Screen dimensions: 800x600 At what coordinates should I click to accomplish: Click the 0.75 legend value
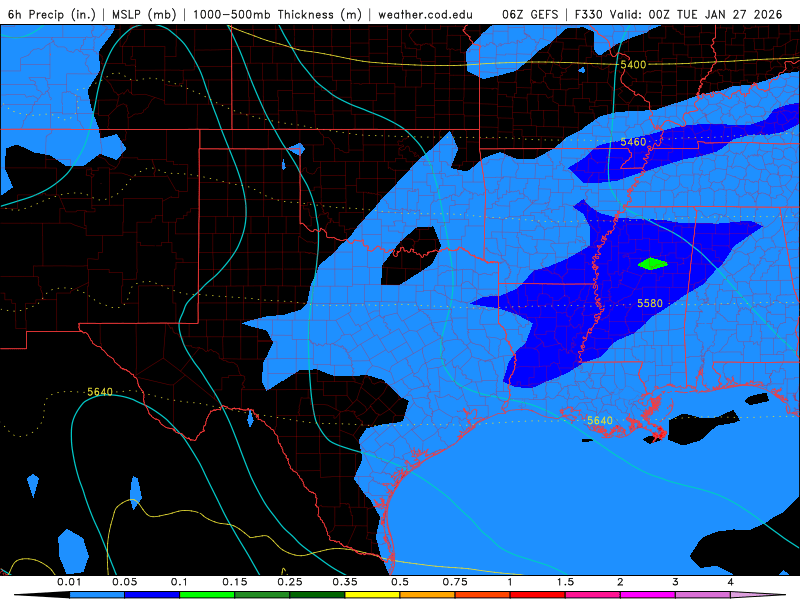(x=455, y=582)
